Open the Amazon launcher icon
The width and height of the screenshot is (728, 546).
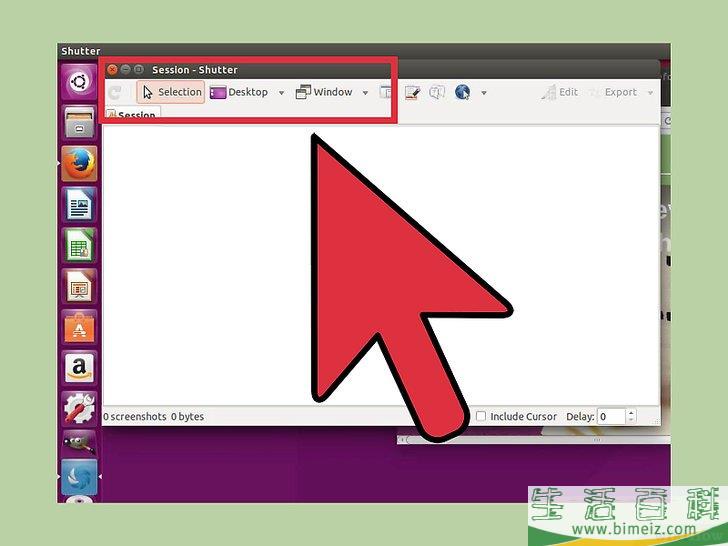click(79, 368)
